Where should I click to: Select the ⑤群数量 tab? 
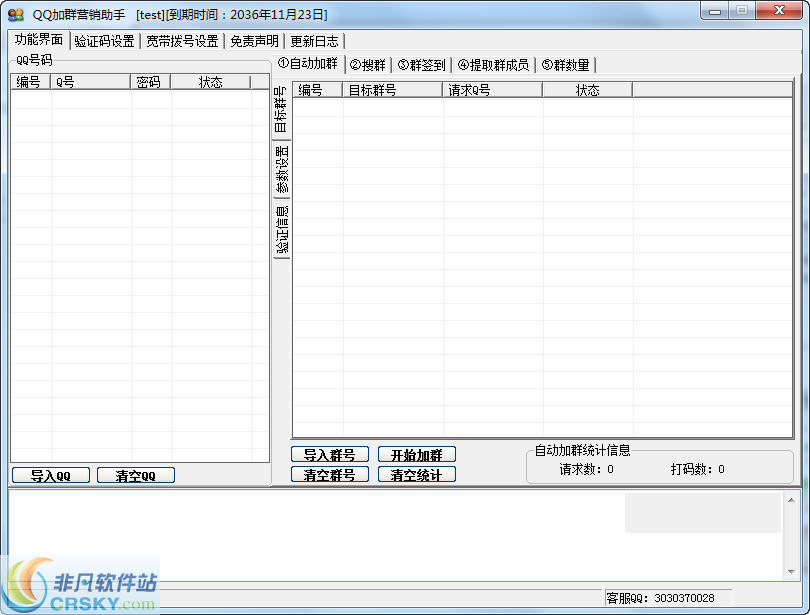[x=566, y=65]
